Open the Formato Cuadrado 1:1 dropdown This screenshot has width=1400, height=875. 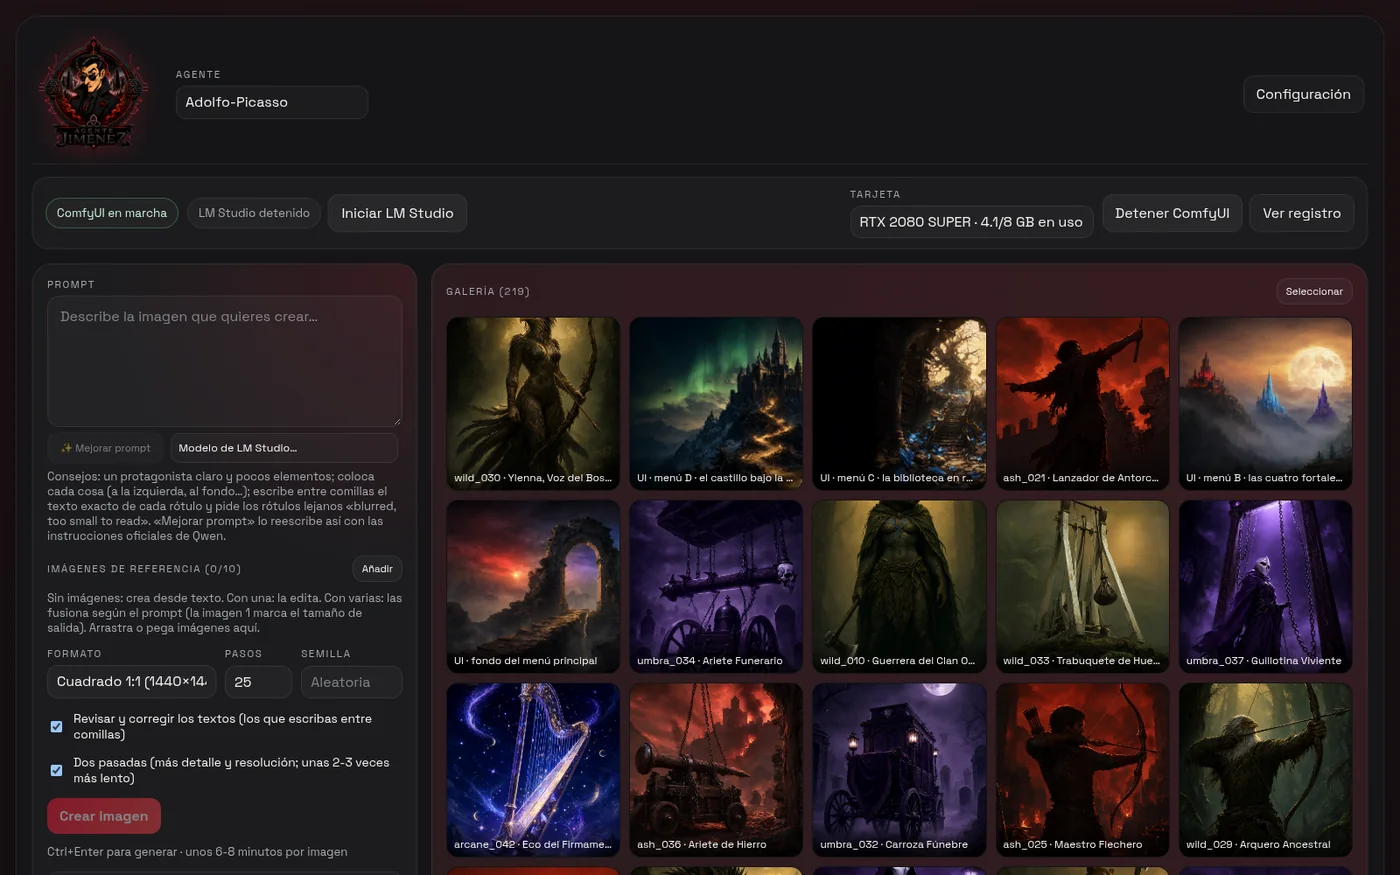tap(132, 682)
